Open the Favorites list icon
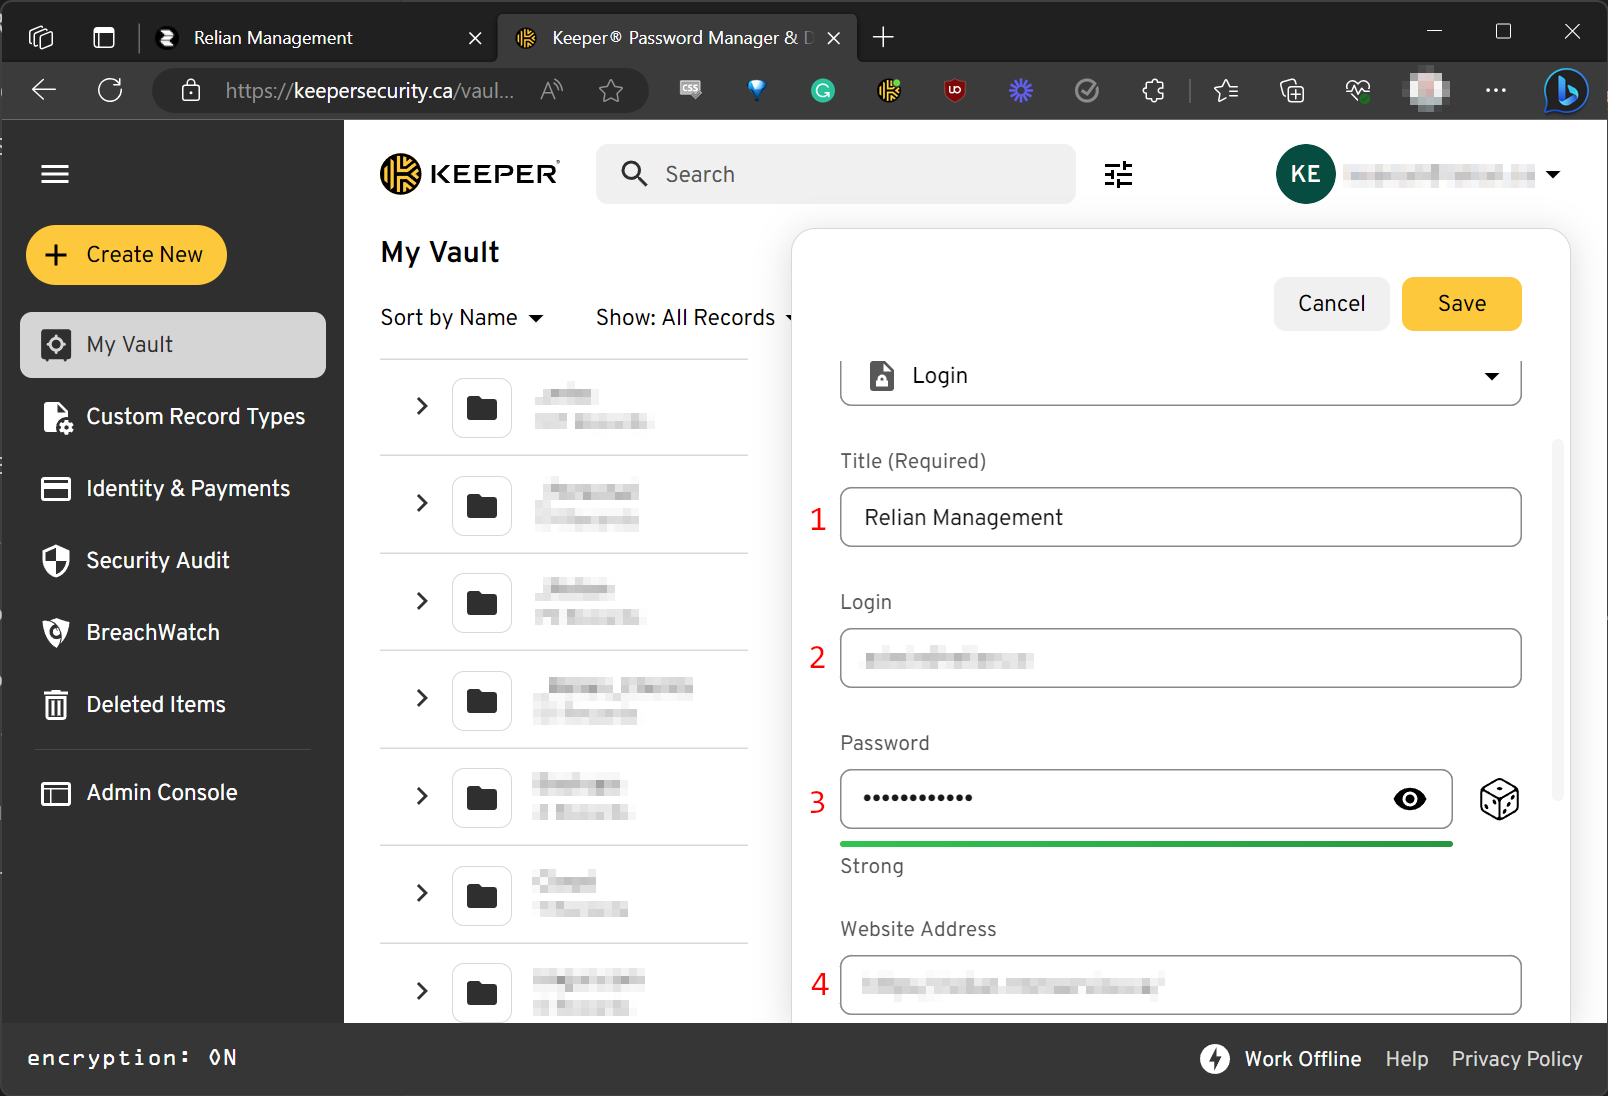The image size is (1608, 1096). tap(1226, 91)
